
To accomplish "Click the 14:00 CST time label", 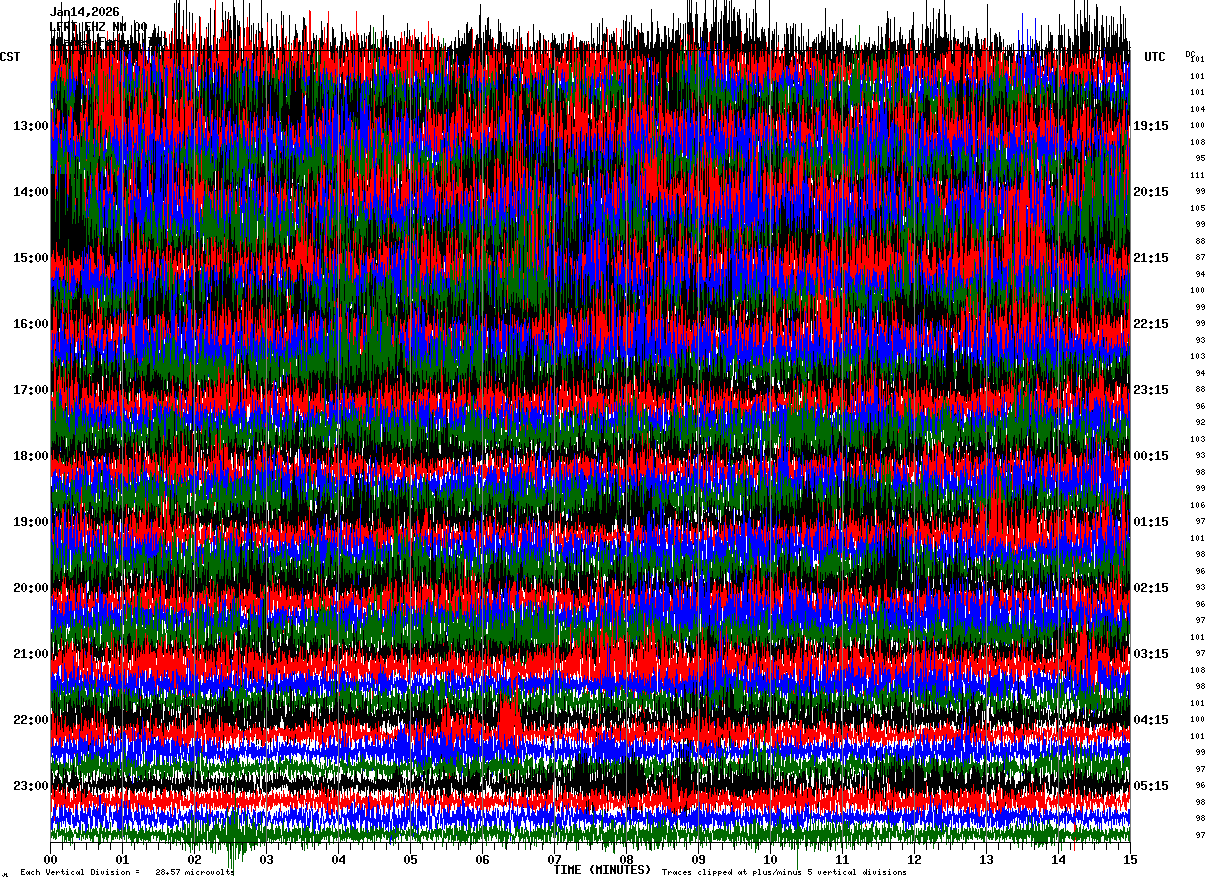I will [31, 192].
